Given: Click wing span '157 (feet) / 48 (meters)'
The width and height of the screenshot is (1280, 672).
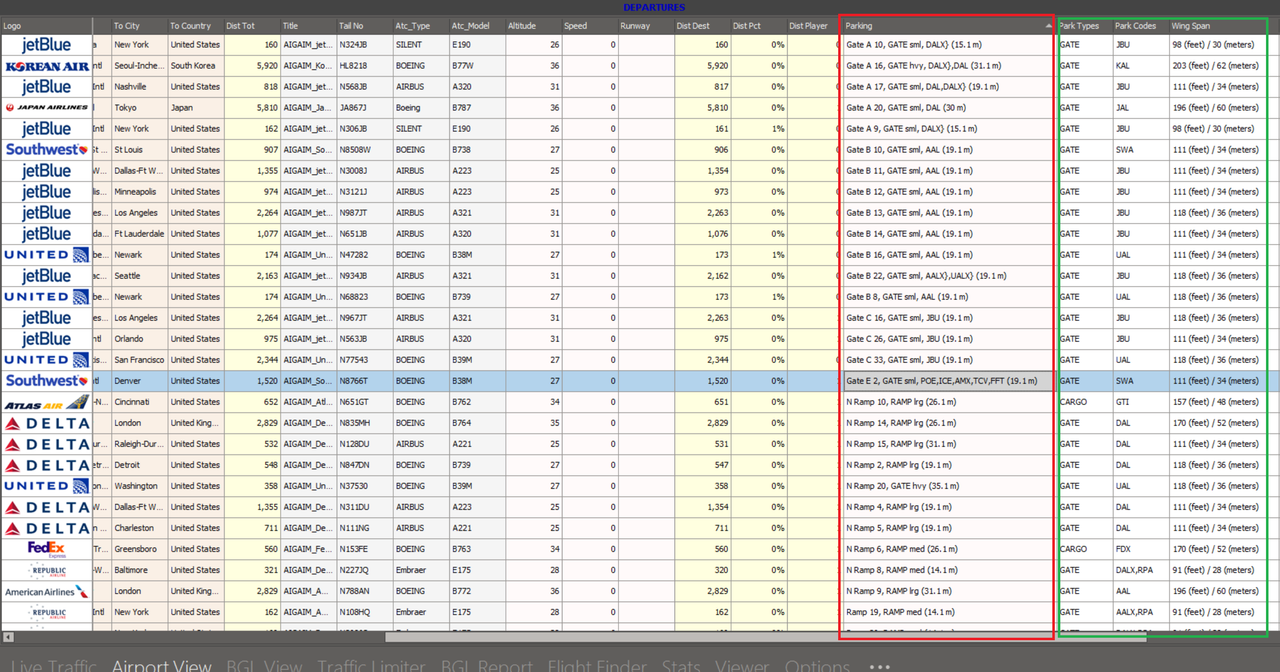Looking at the screenshot, I should point(1218,402).
